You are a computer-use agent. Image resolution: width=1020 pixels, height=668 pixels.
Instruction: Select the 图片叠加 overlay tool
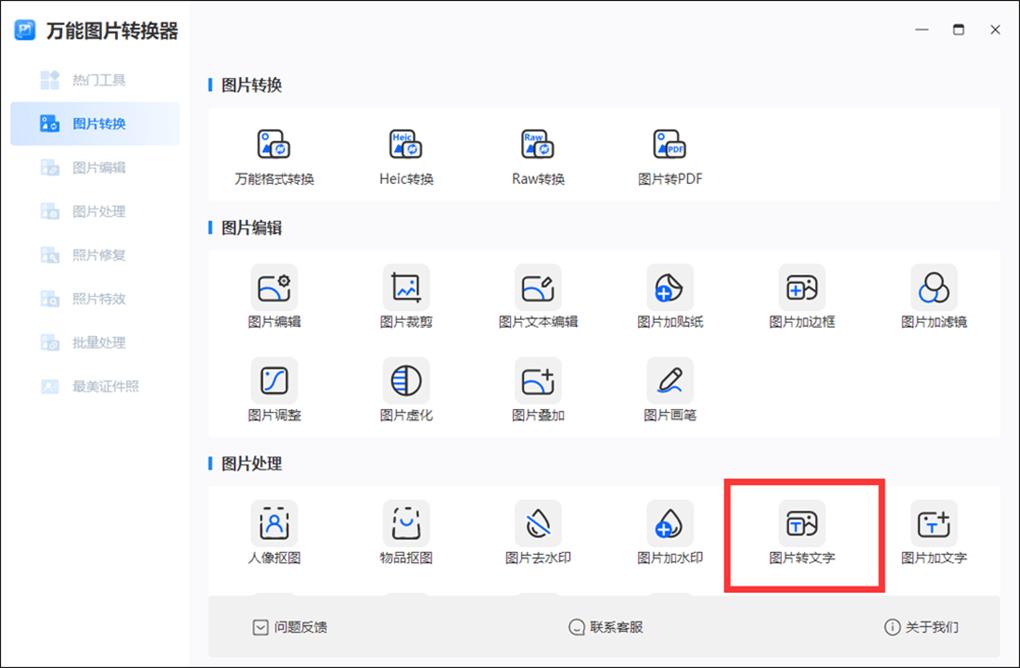[537, 390]
